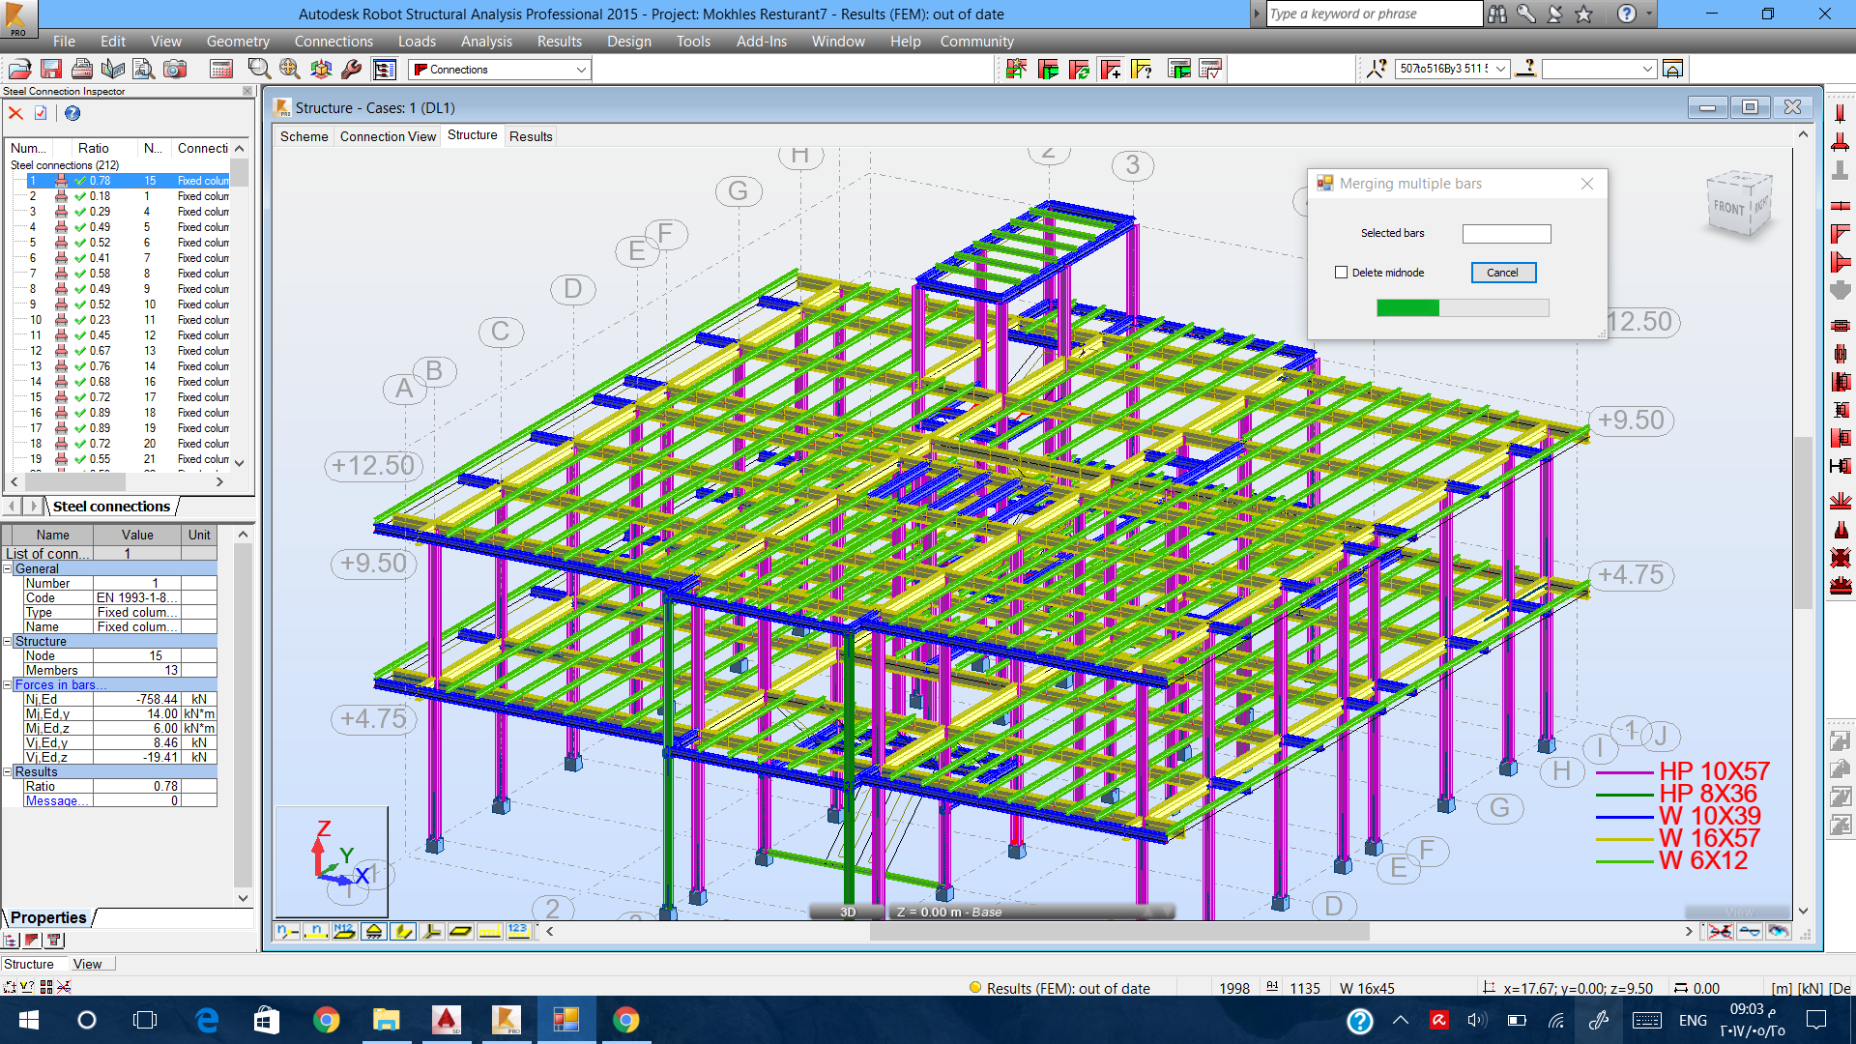Switch to the Connection View tab
The width and height of the screenshot is (1856, 1044).
point(387,136)
